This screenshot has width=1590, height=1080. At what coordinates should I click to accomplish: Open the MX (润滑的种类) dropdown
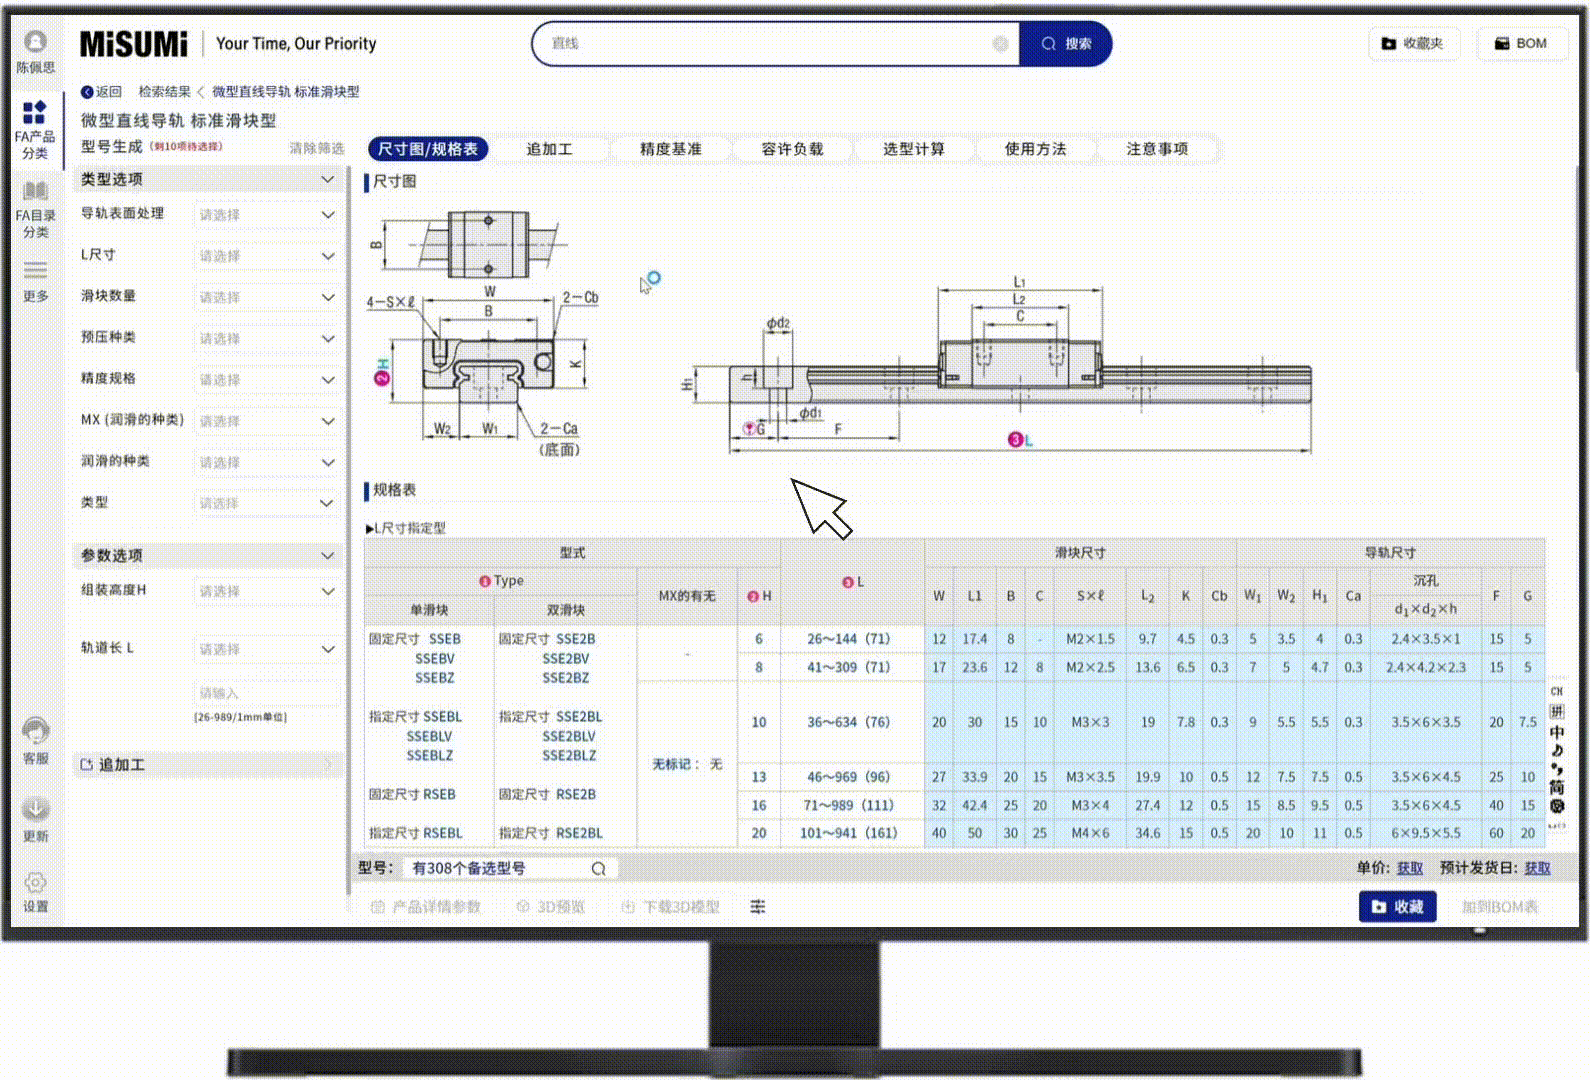[265, 421]
